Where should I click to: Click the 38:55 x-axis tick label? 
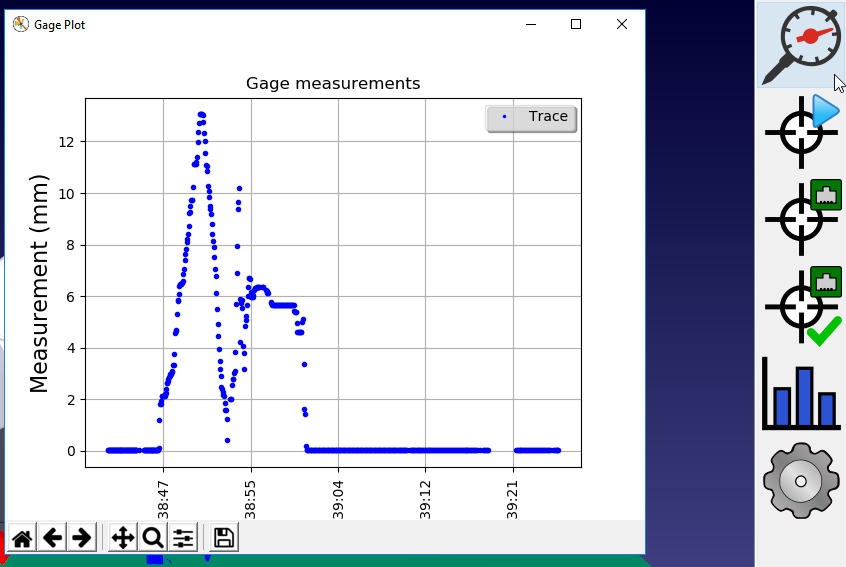point(251,494)
